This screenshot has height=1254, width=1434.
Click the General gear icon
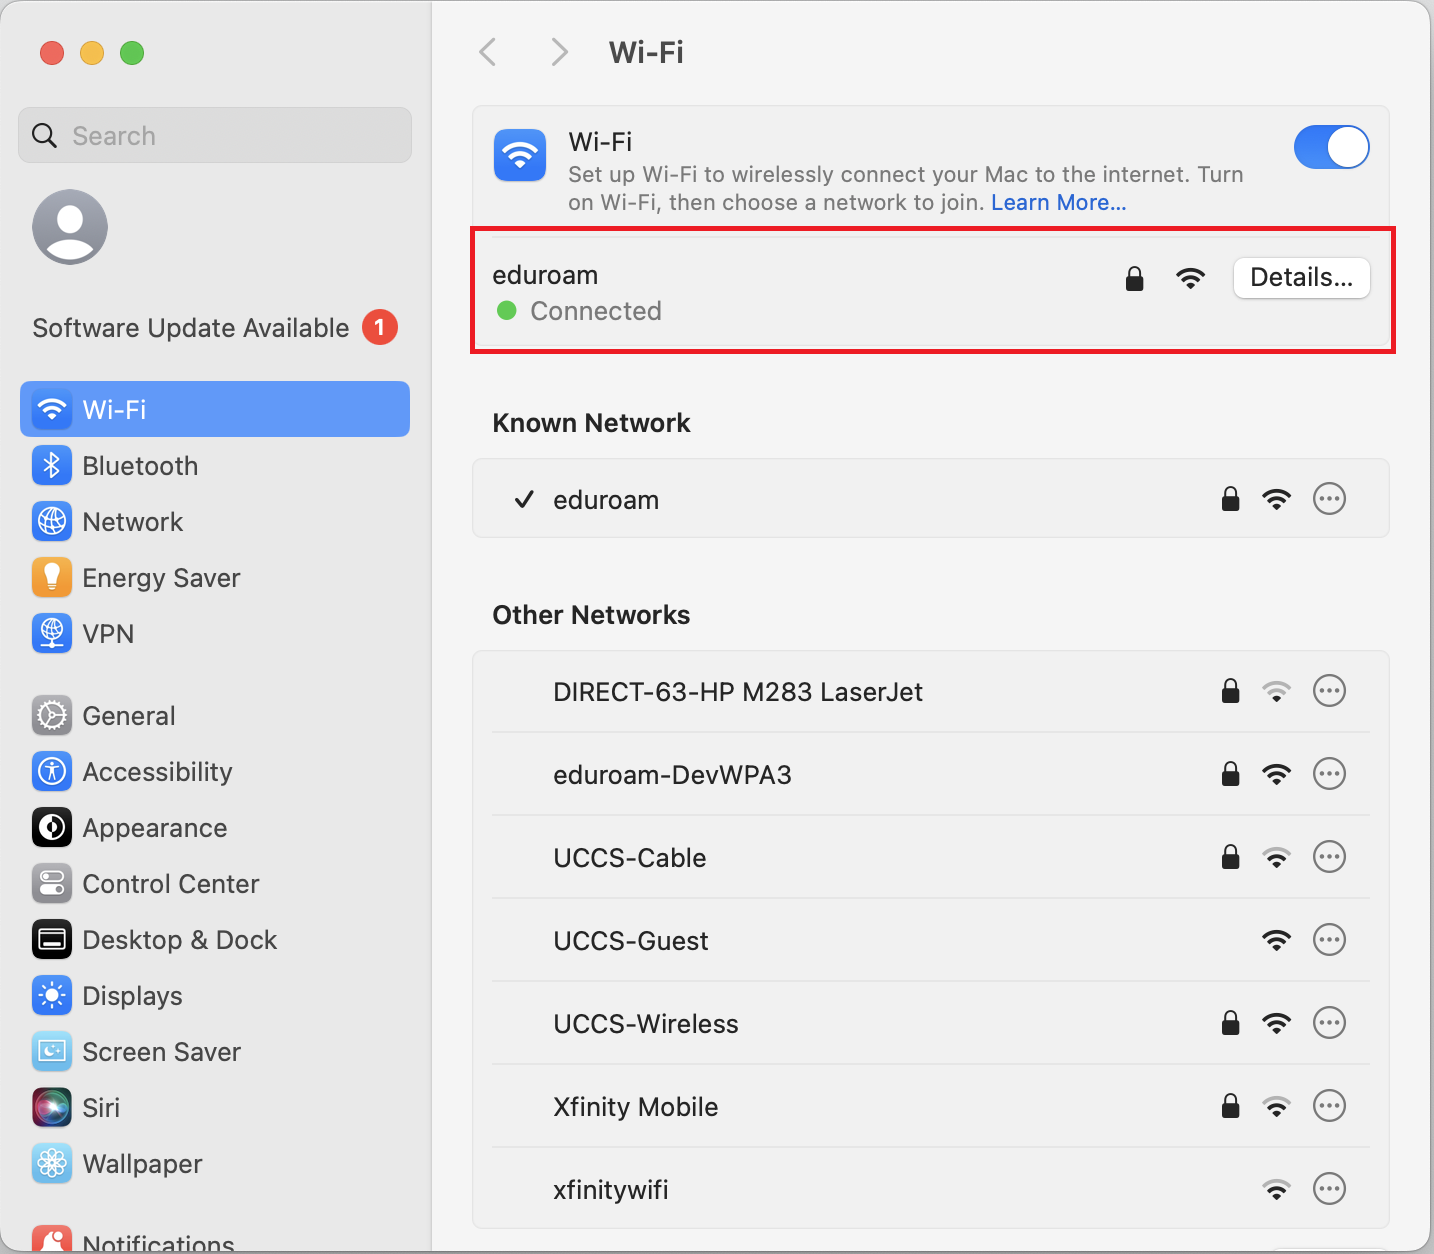click(52, 715)
